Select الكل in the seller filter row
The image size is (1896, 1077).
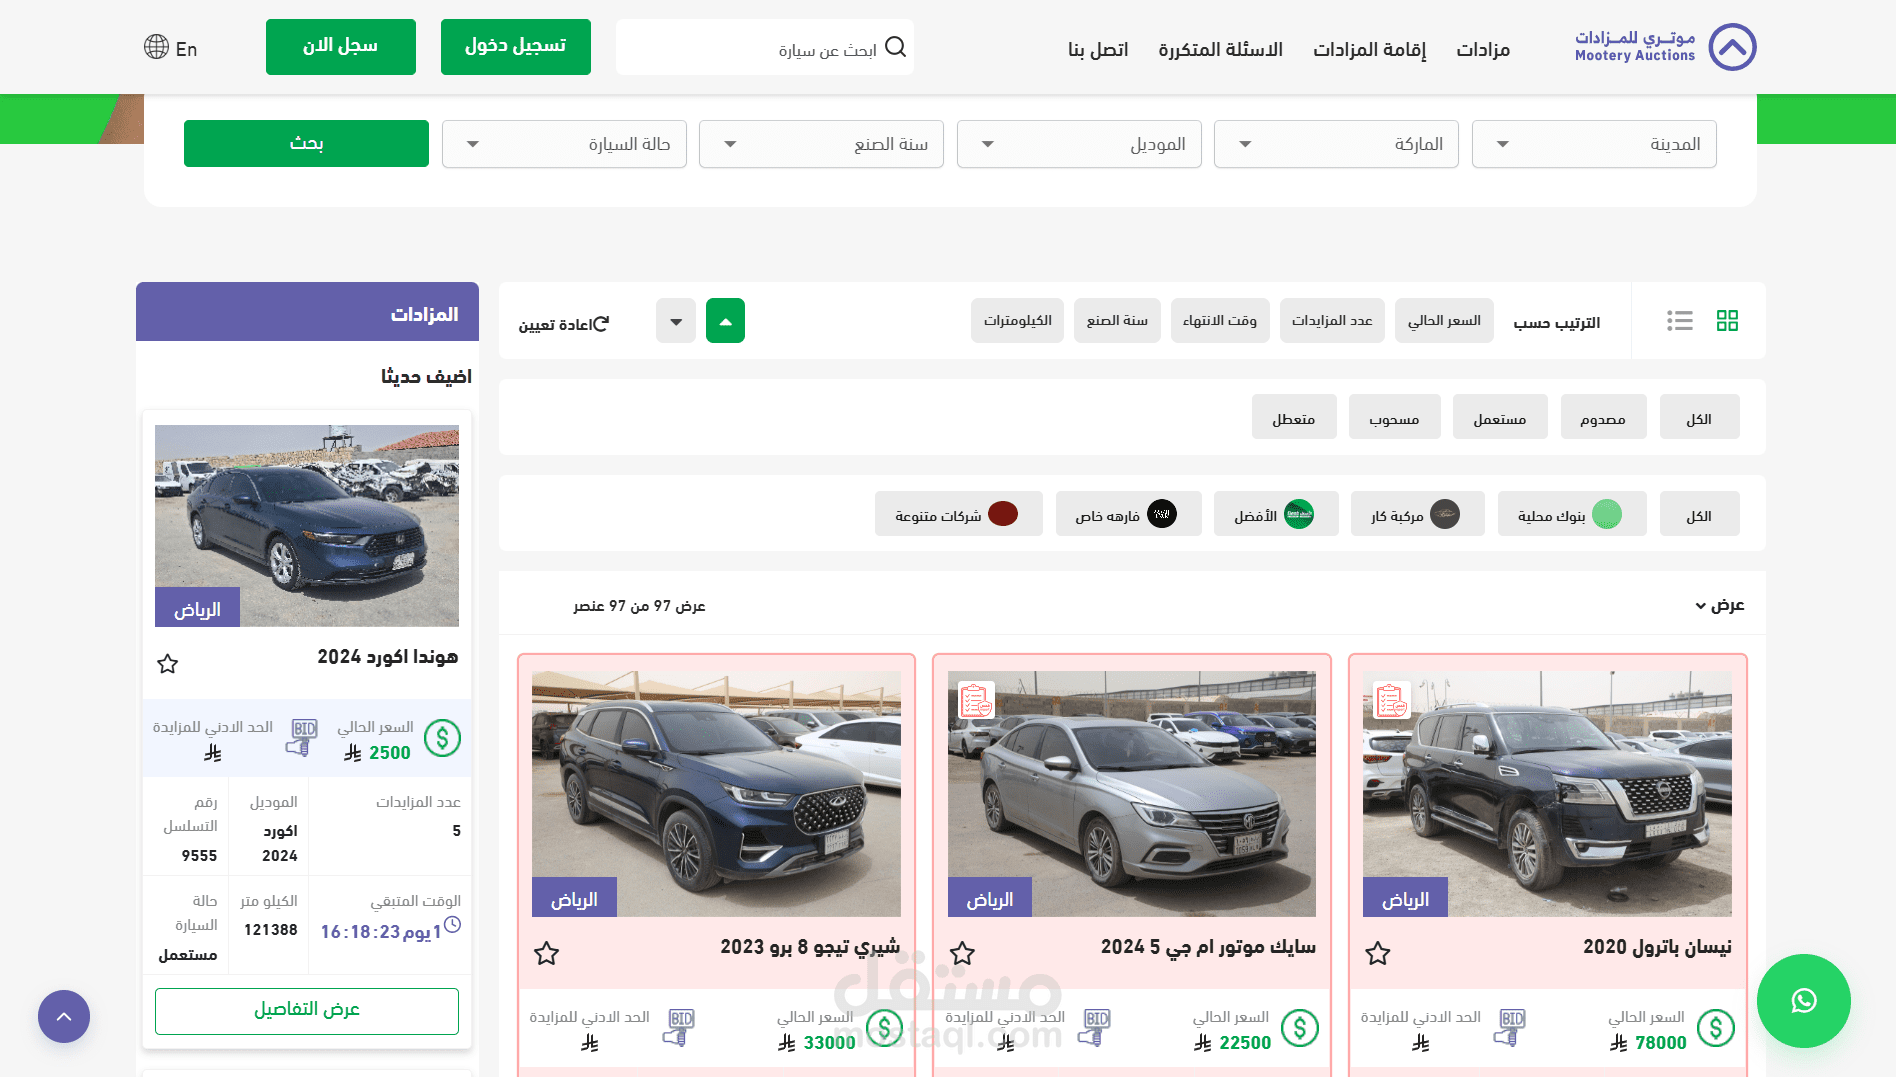(x=1699, y=514)
